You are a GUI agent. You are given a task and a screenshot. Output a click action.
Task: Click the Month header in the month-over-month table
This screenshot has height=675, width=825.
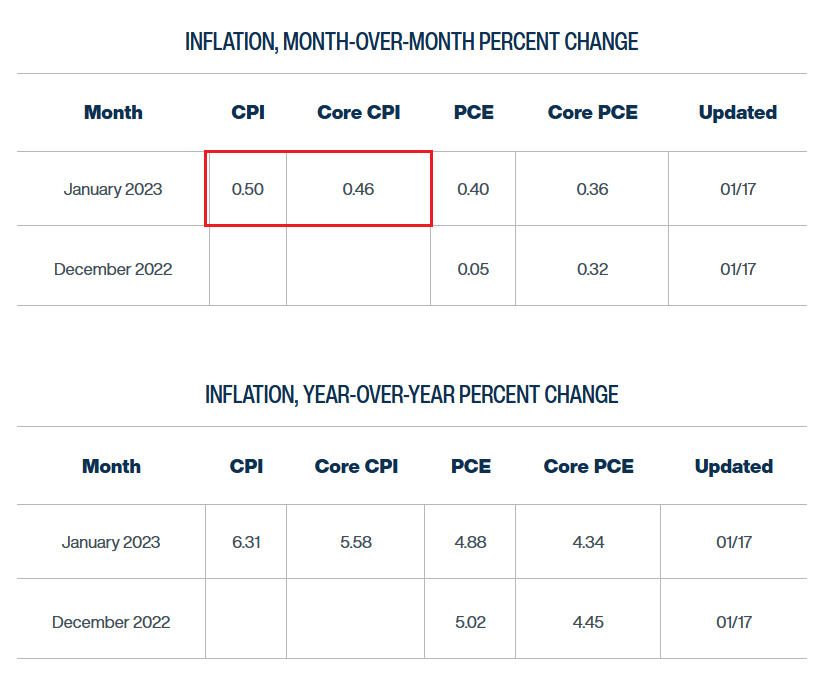point(113,112)
